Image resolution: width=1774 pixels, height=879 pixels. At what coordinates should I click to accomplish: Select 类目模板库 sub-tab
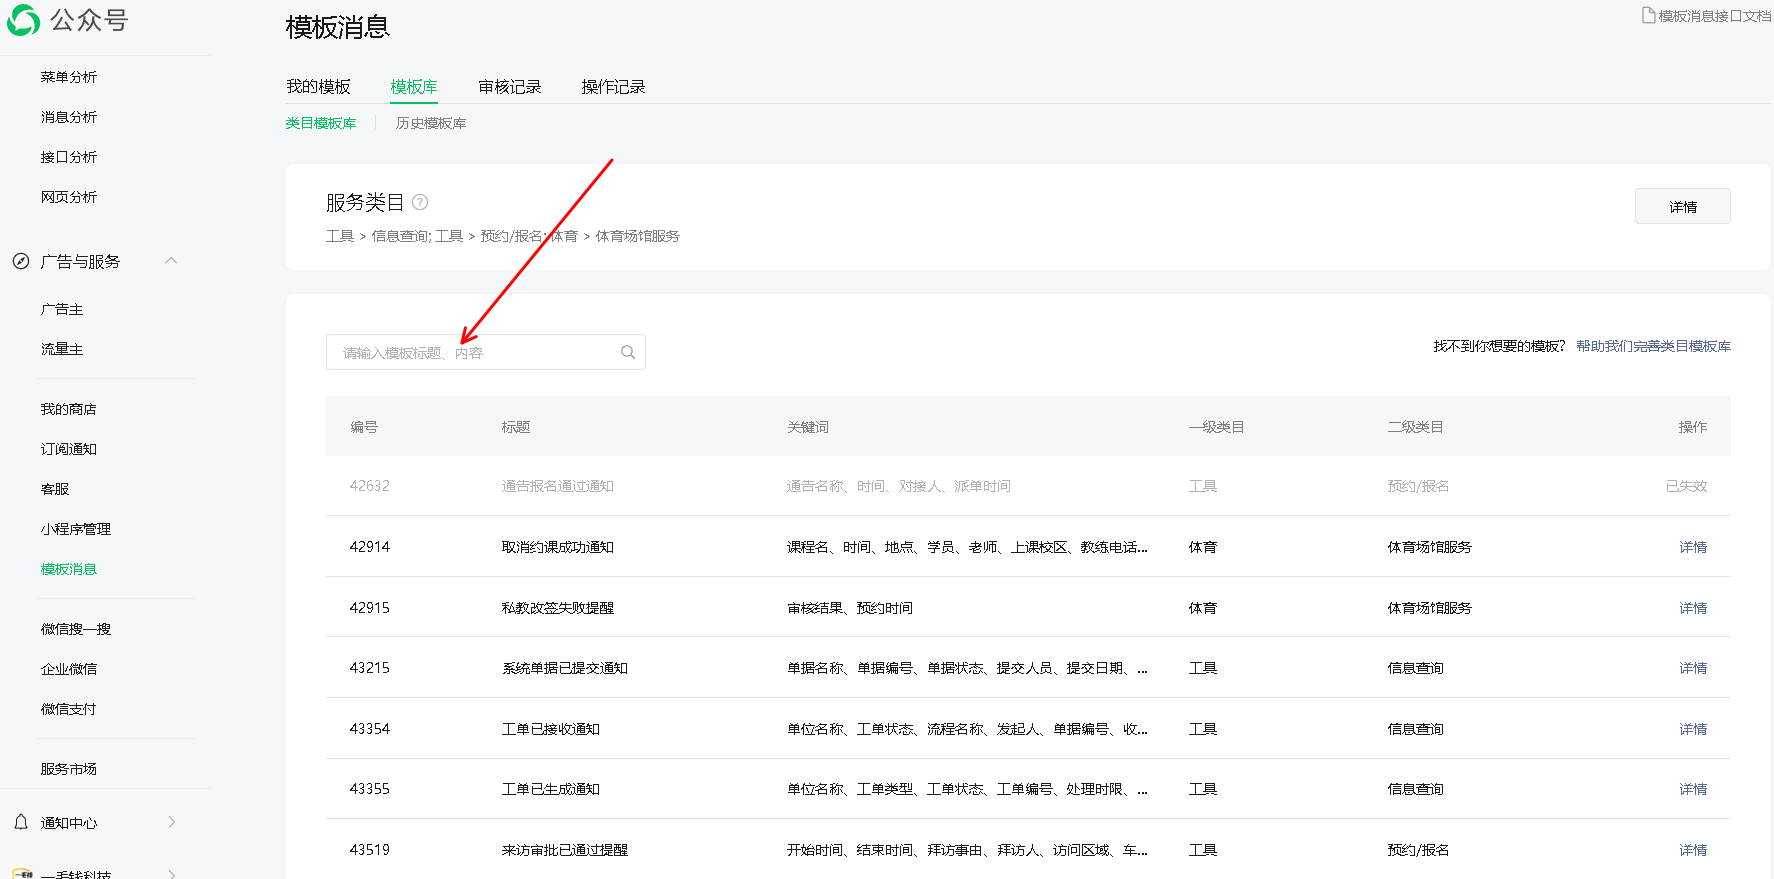point(321,123)
